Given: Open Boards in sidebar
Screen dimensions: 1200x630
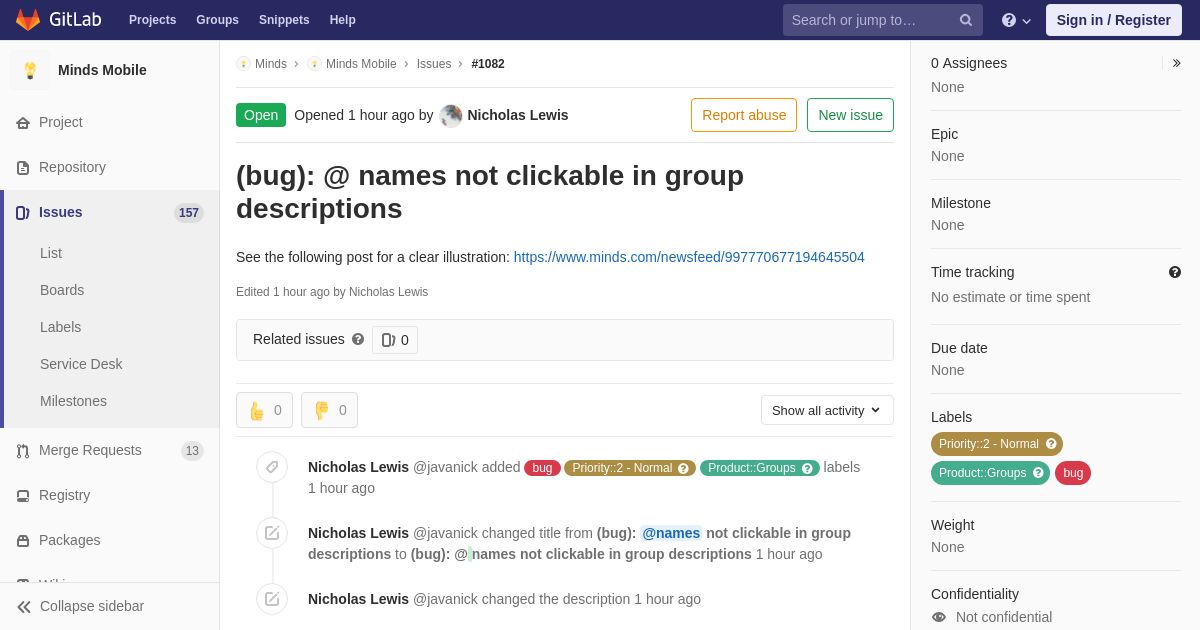Looking at the screenshot, I should (62, 290).
